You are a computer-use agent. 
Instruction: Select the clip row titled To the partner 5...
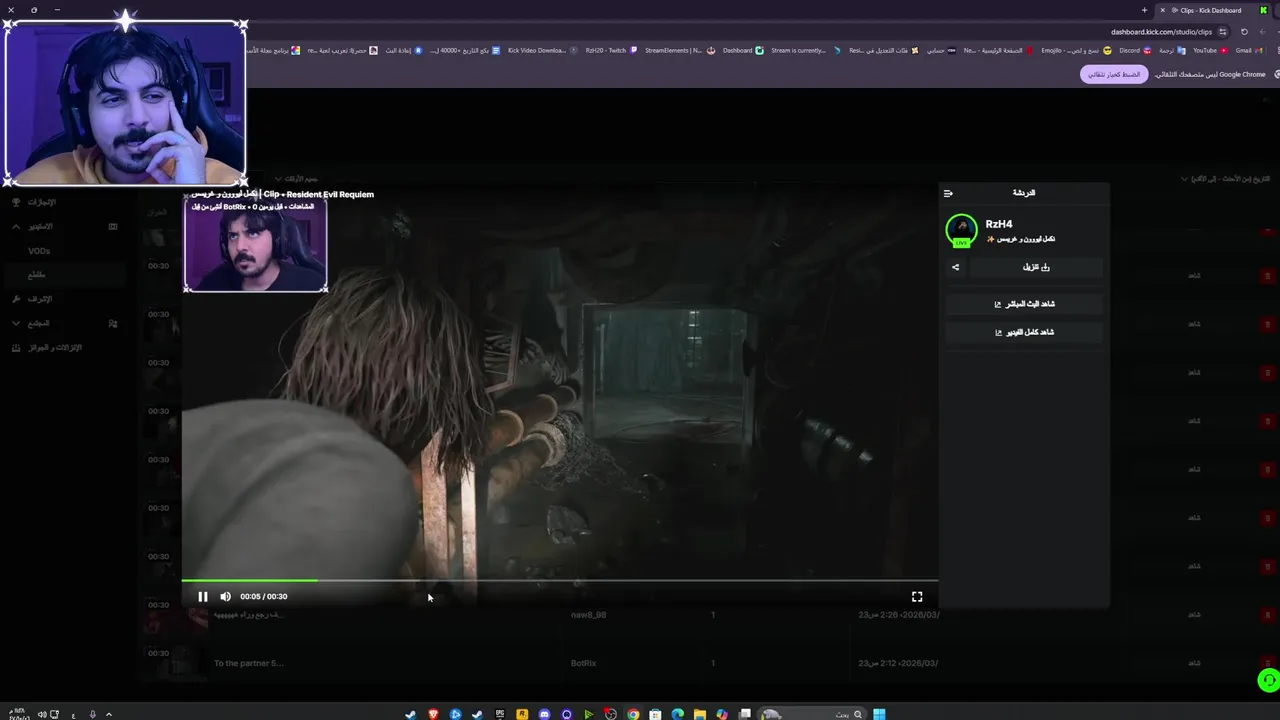(x=248, y=663)
